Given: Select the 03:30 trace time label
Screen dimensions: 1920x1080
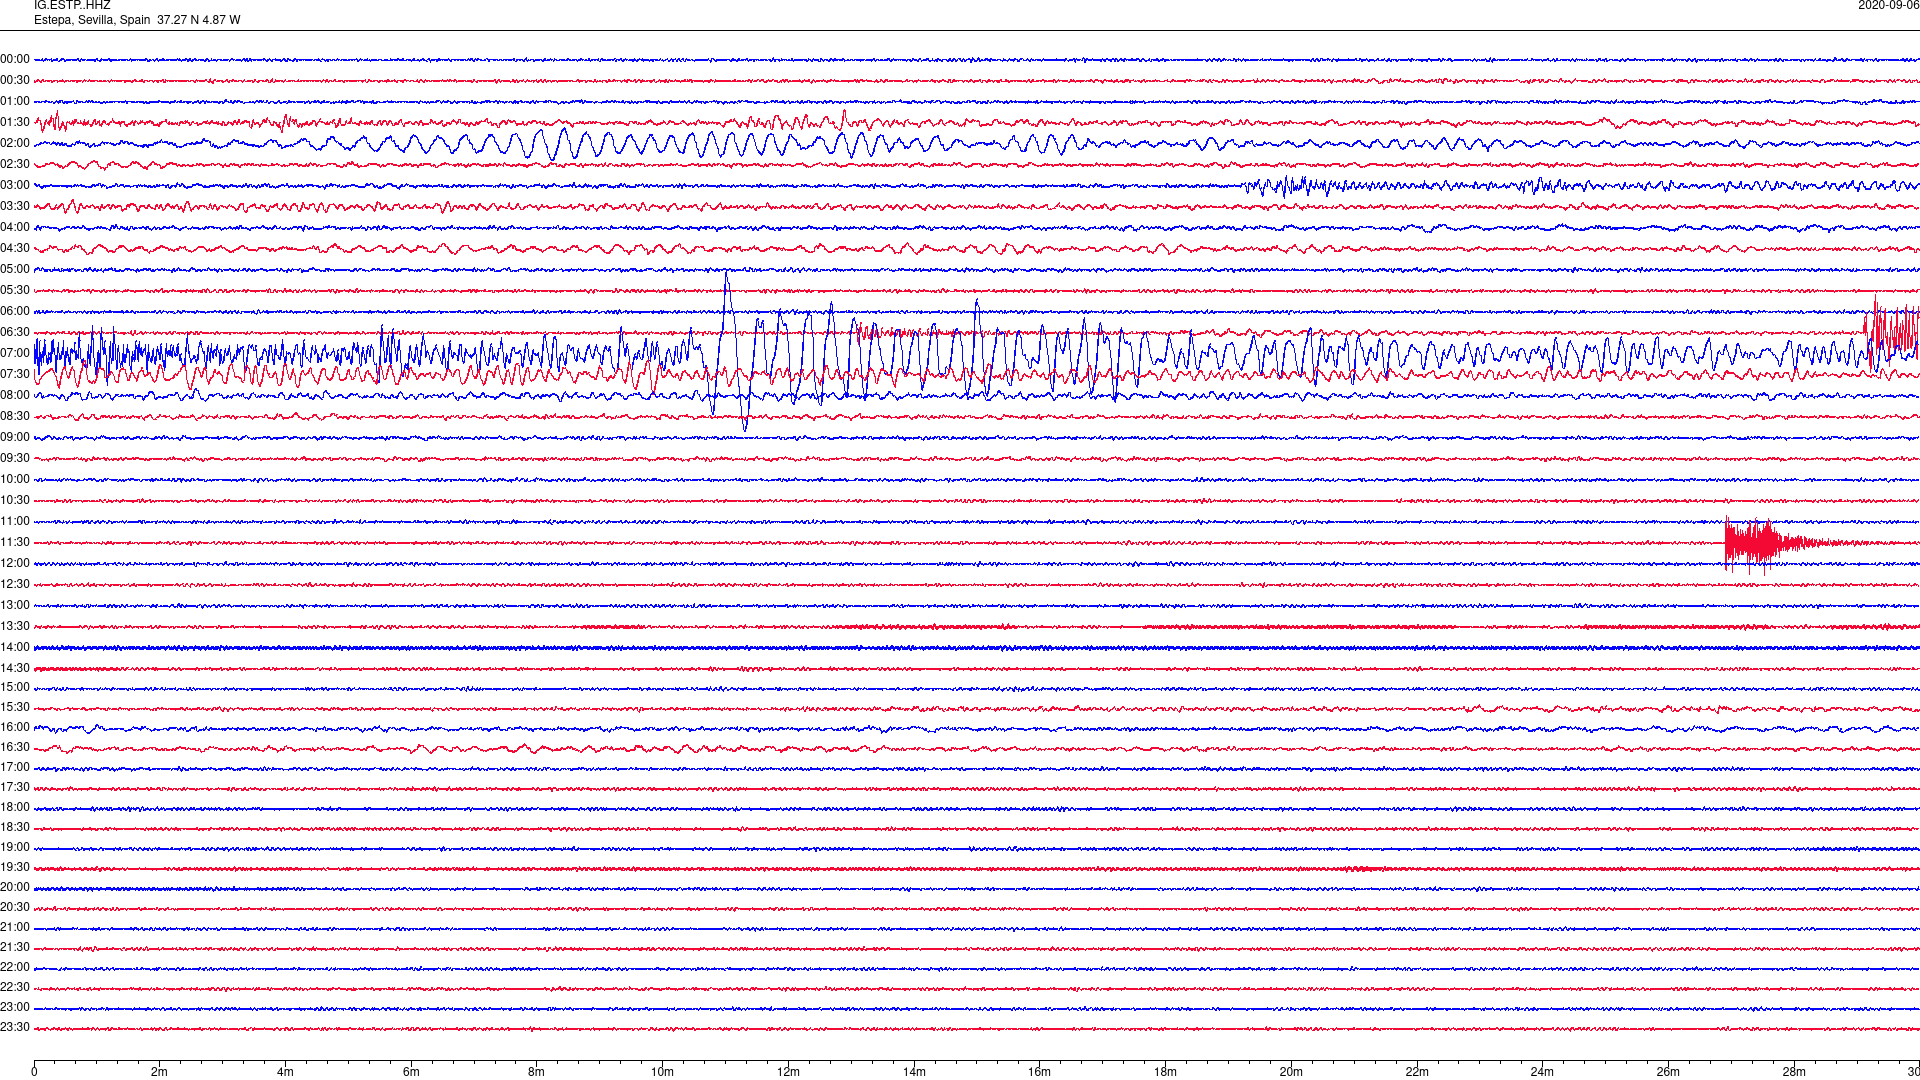Looking at the screenshot, I should [15, 207].
